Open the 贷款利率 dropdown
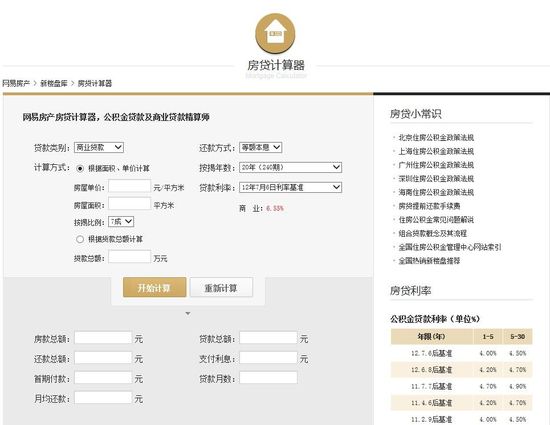Image resolution: width=550 pixels, height=425 pixels. pos(290,187)
